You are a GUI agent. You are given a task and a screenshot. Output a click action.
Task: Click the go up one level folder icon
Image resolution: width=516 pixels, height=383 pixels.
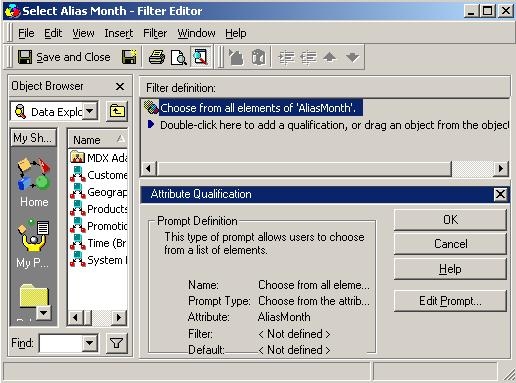pyautogui.click(x=117, y=111)
